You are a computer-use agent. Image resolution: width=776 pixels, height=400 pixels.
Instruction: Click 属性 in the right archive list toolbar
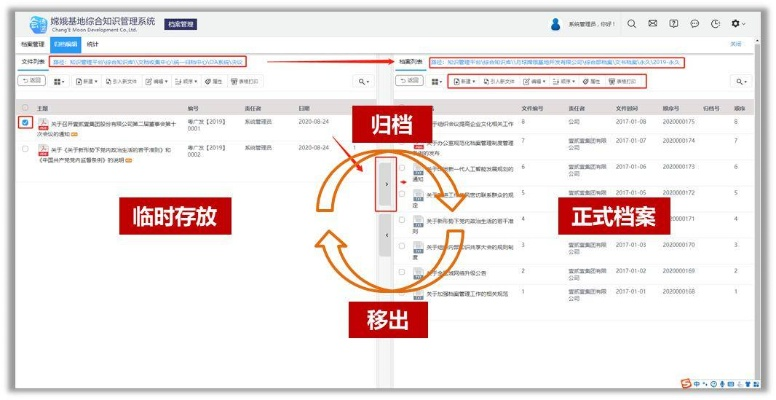point(591,81)
